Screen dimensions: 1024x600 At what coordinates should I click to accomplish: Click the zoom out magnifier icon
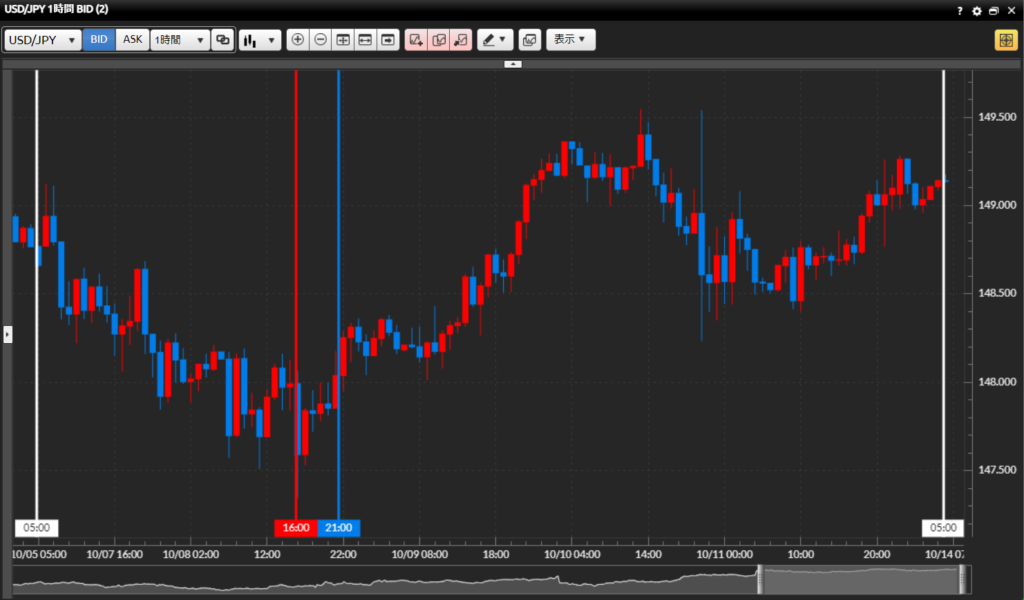tap(320, 40)
